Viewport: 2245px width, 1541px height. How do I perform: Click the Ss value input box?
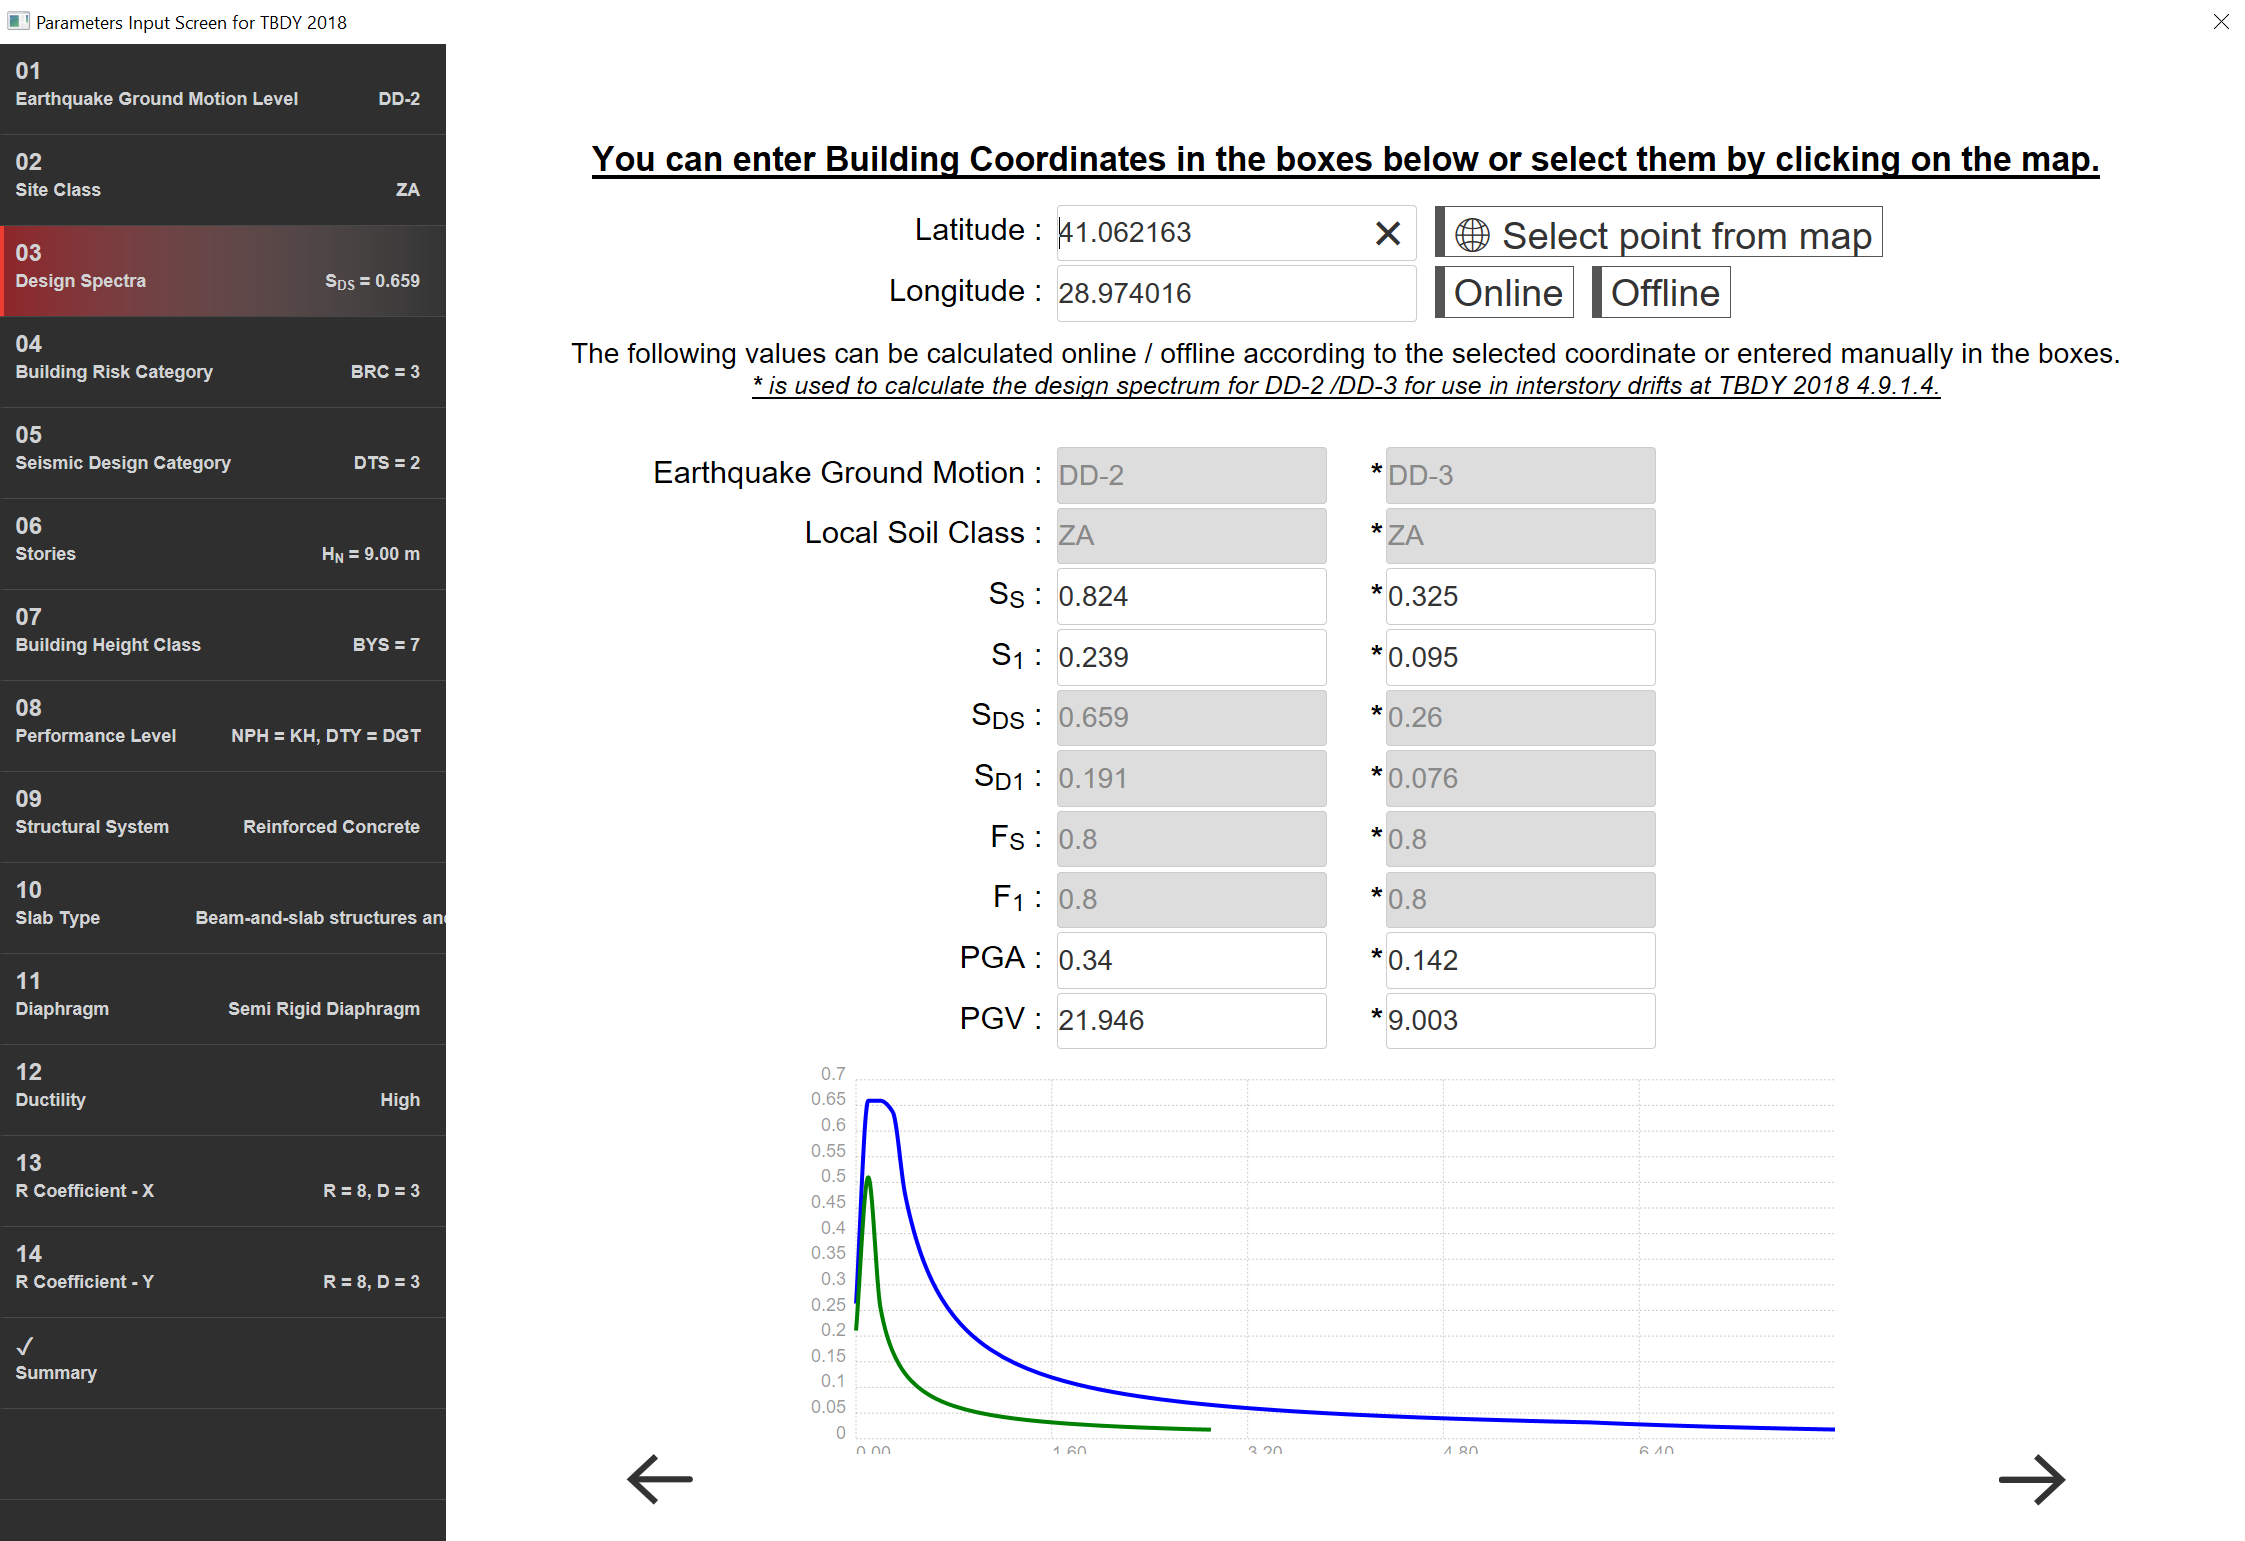[1190, 596]
